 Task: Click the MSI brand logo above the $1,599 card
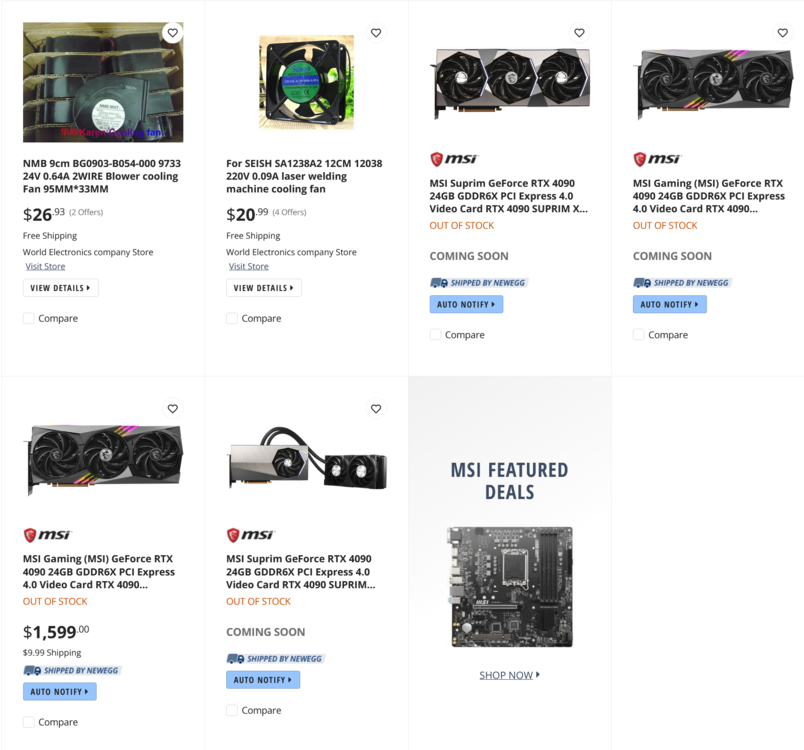48,535
